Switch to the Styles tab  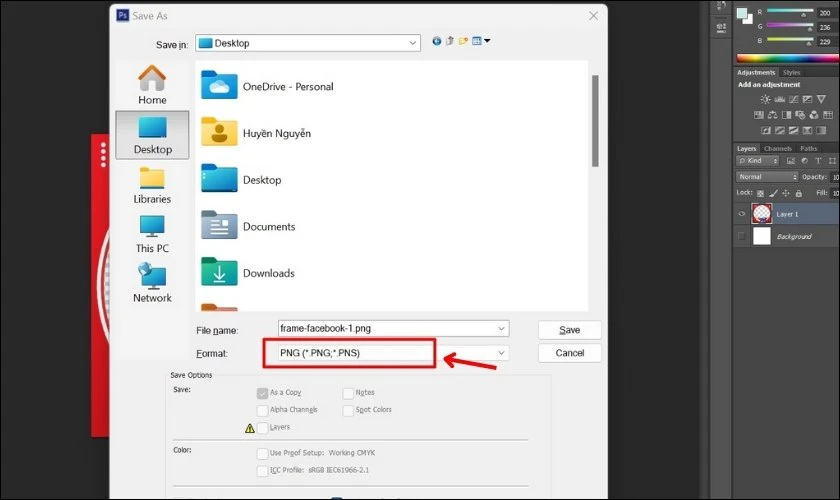791,72
